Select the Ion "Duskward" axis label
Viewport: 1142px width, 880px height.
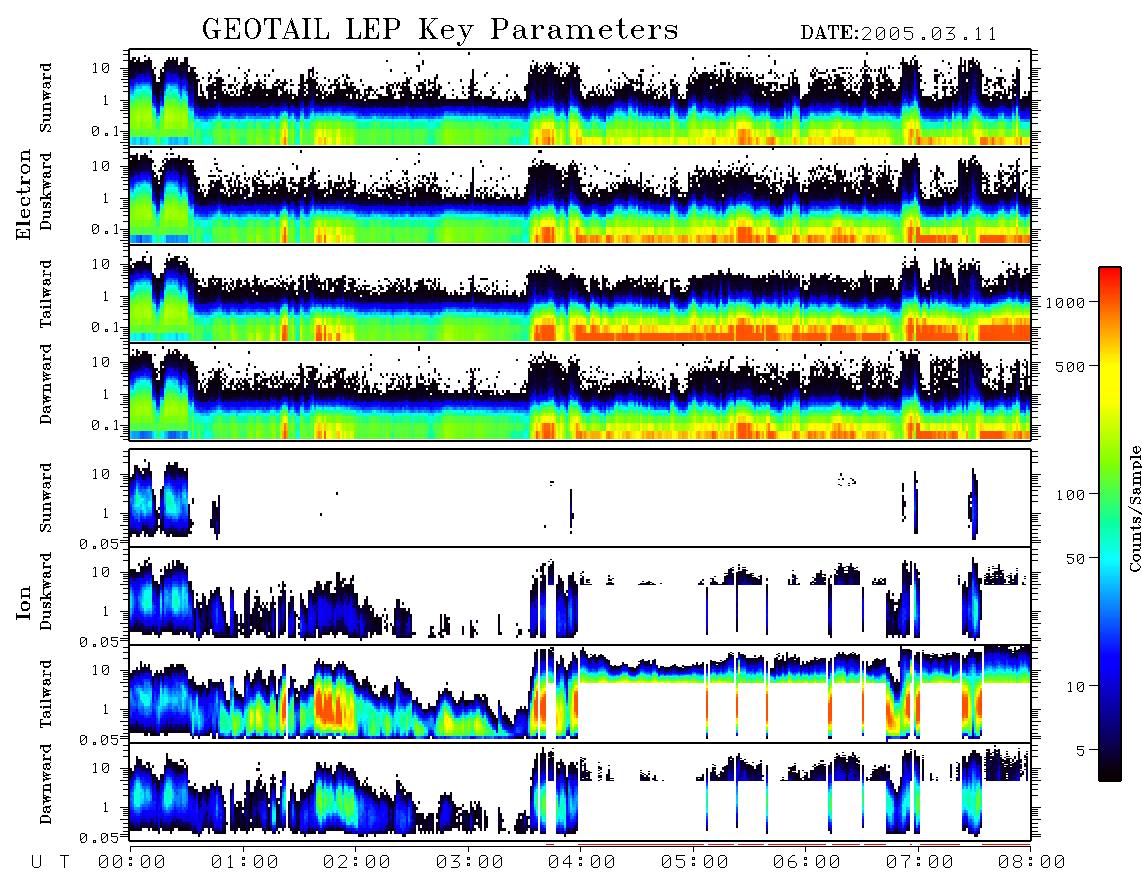pos(46,592)
